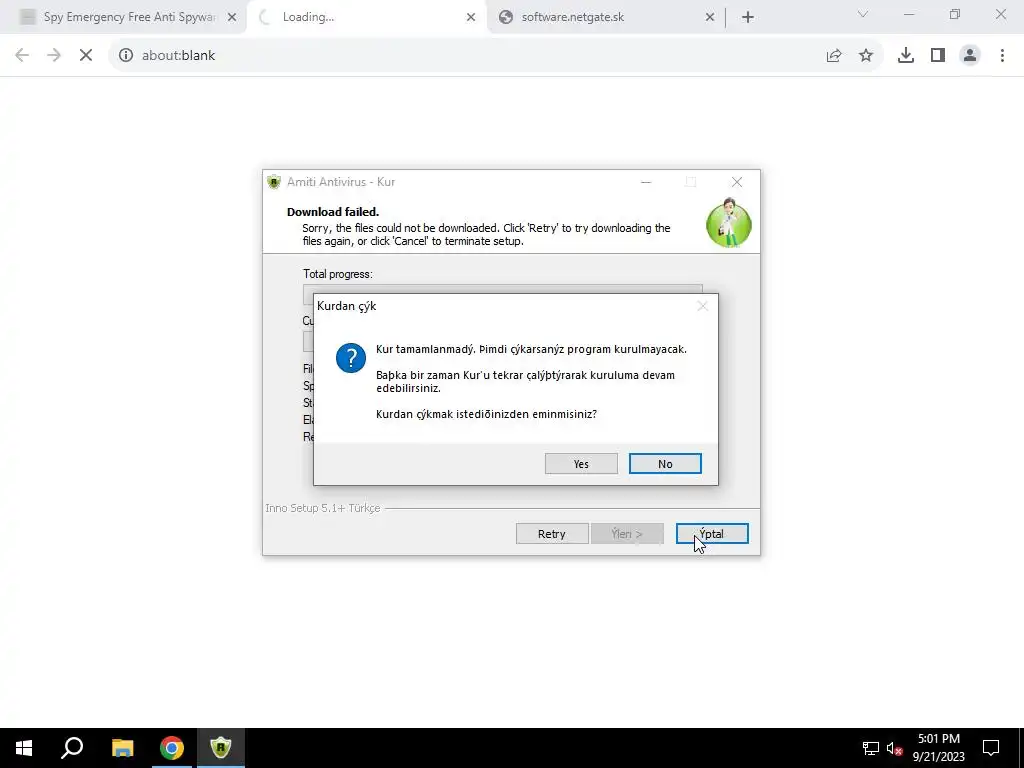
Task: Click the Amiti Antivirus taskbar icon
Action: (221, 748)
